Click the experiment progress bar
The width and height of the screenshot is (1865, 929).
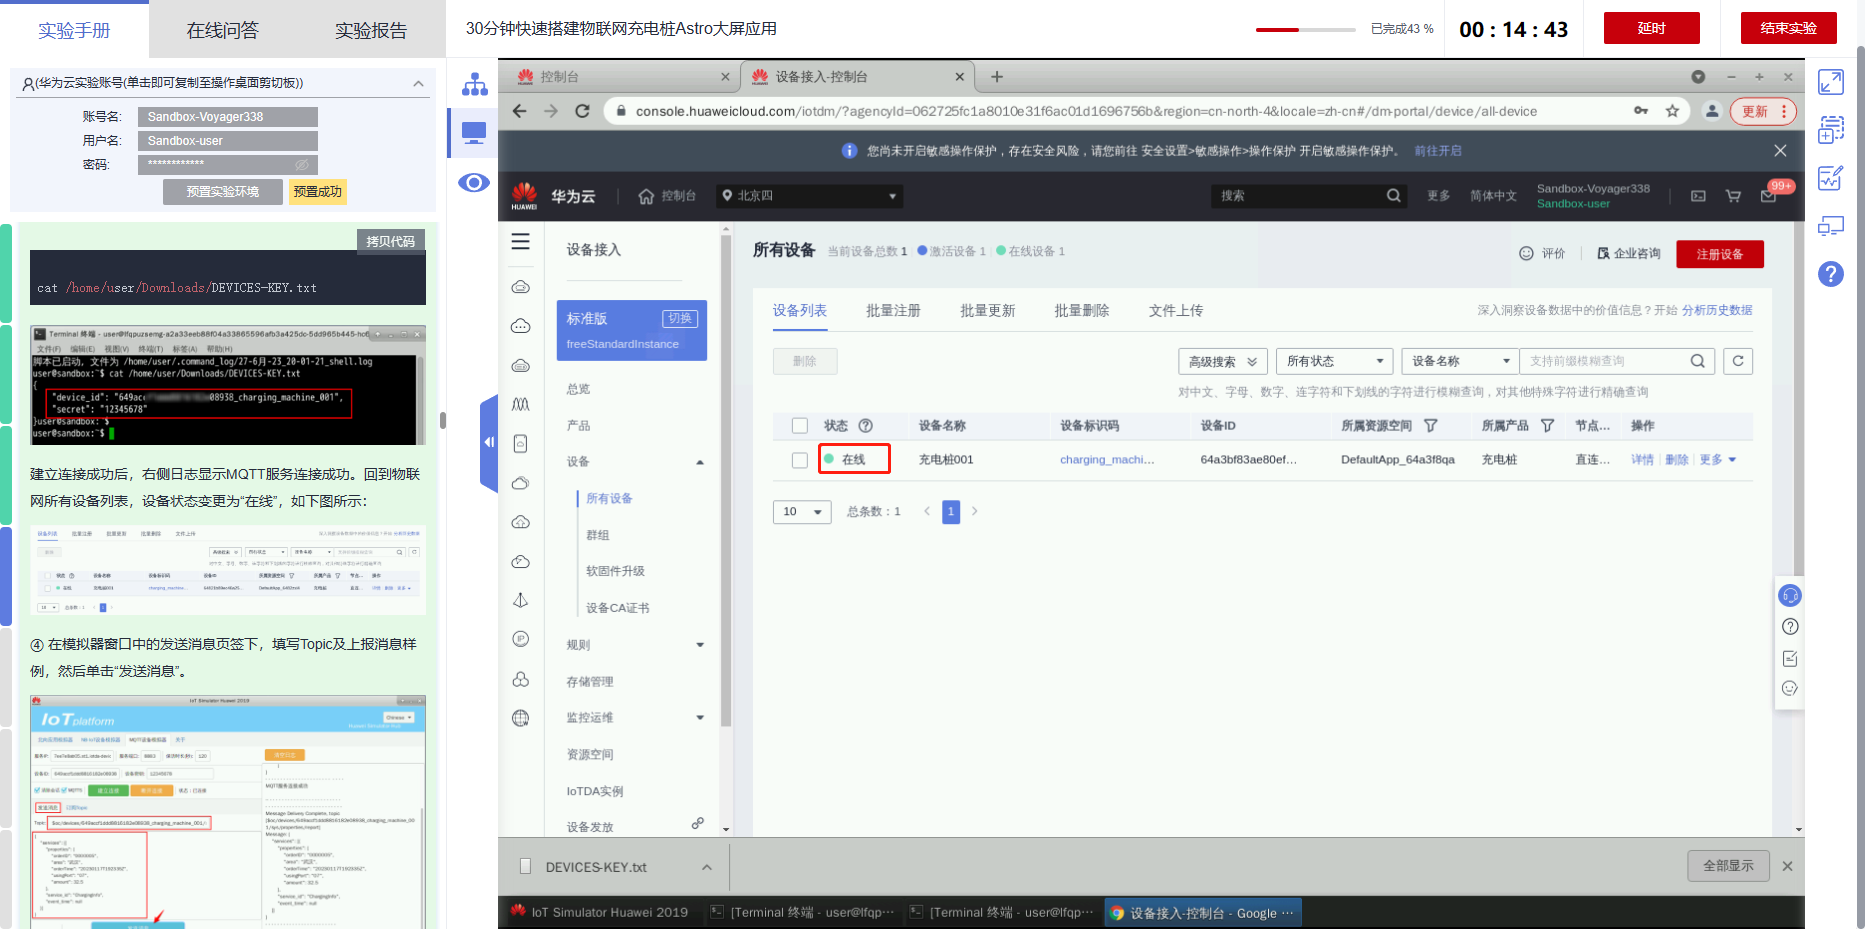click(x=1304, y=30)
